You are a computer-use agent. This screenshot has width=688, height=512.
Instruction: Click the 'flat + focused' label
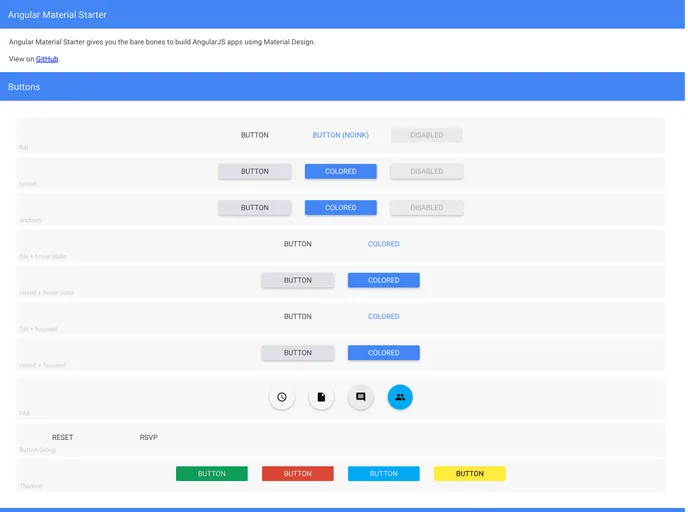point(38,329)
